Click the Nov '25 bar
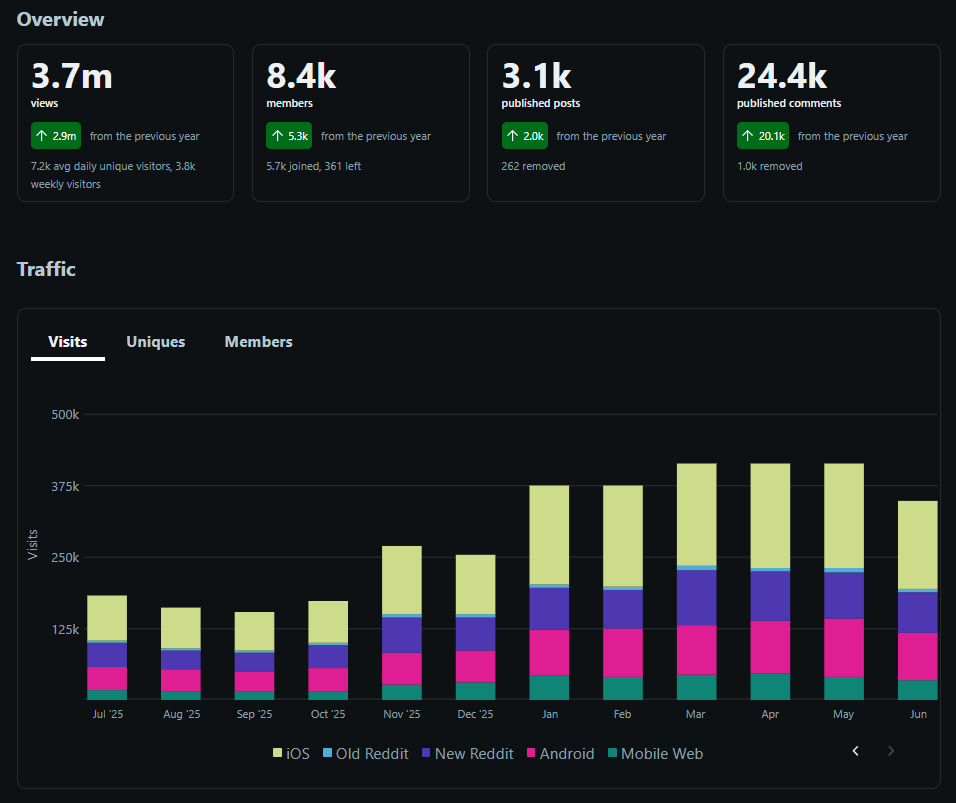 pos(402,623)
